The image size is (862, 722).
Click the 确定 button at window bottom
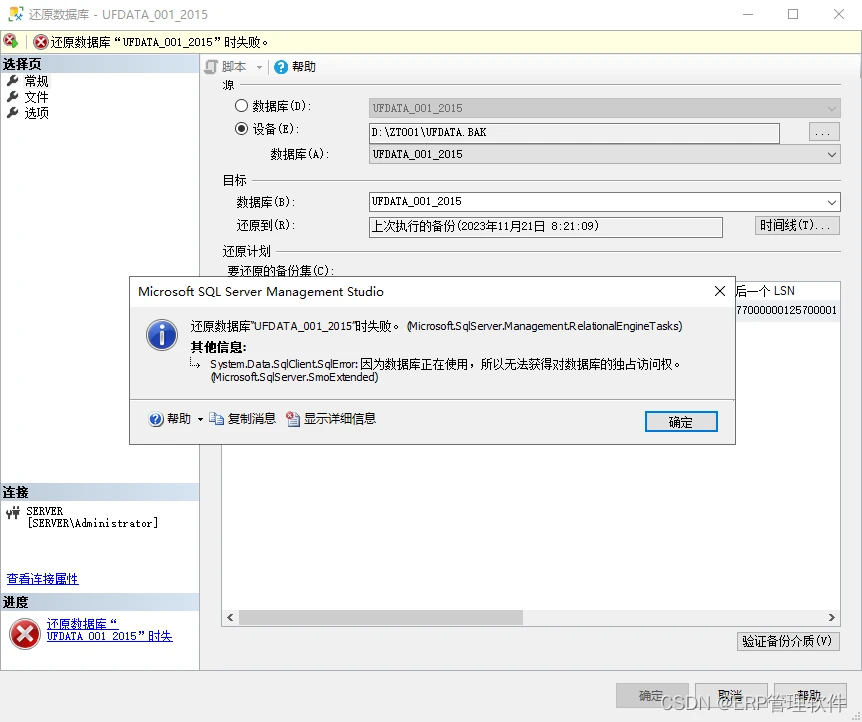click(651, 696)
